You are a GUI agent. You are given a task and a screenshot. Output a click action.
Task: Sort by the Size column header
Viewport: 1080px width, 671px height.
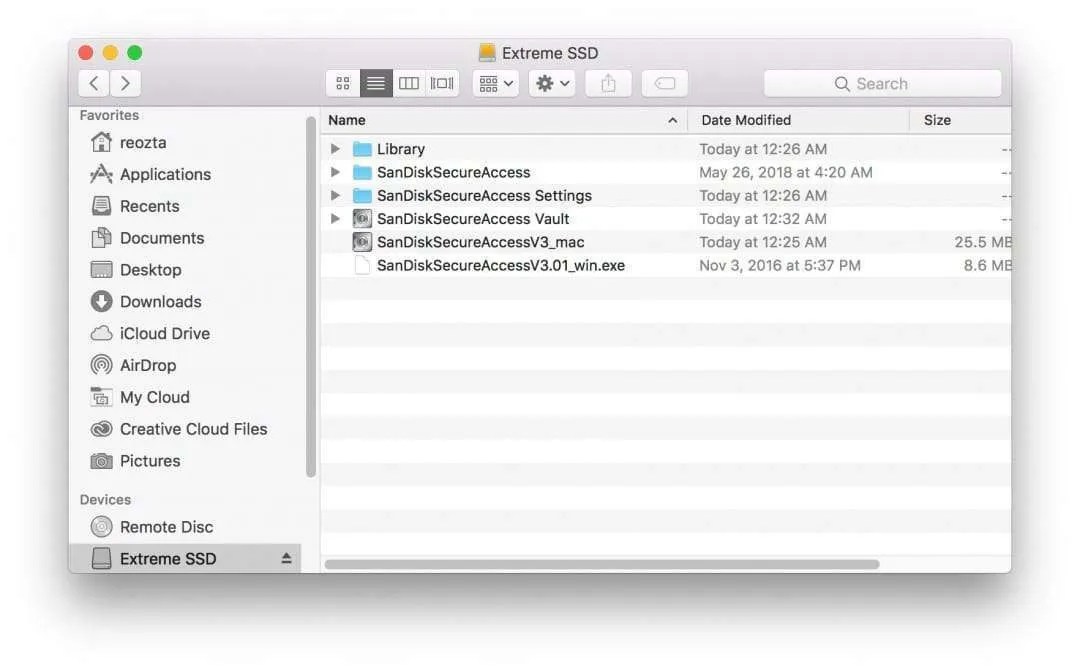click(x=961, y=120)
